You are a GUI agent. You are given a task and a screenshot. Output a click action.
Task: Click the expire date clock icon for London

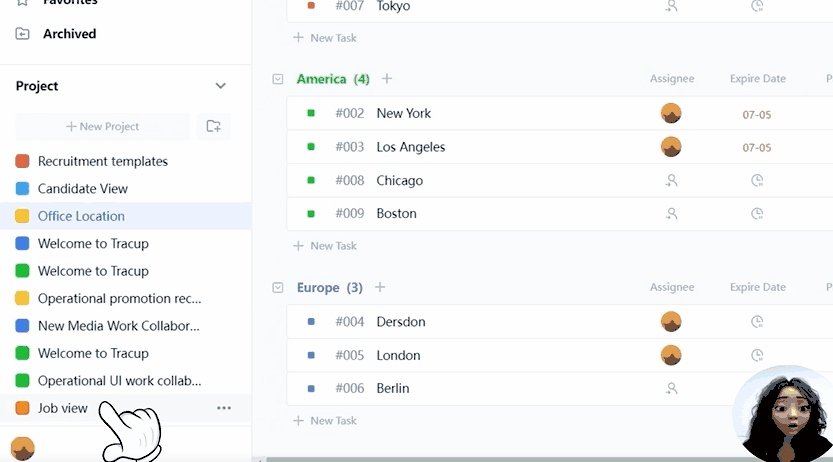757,355
